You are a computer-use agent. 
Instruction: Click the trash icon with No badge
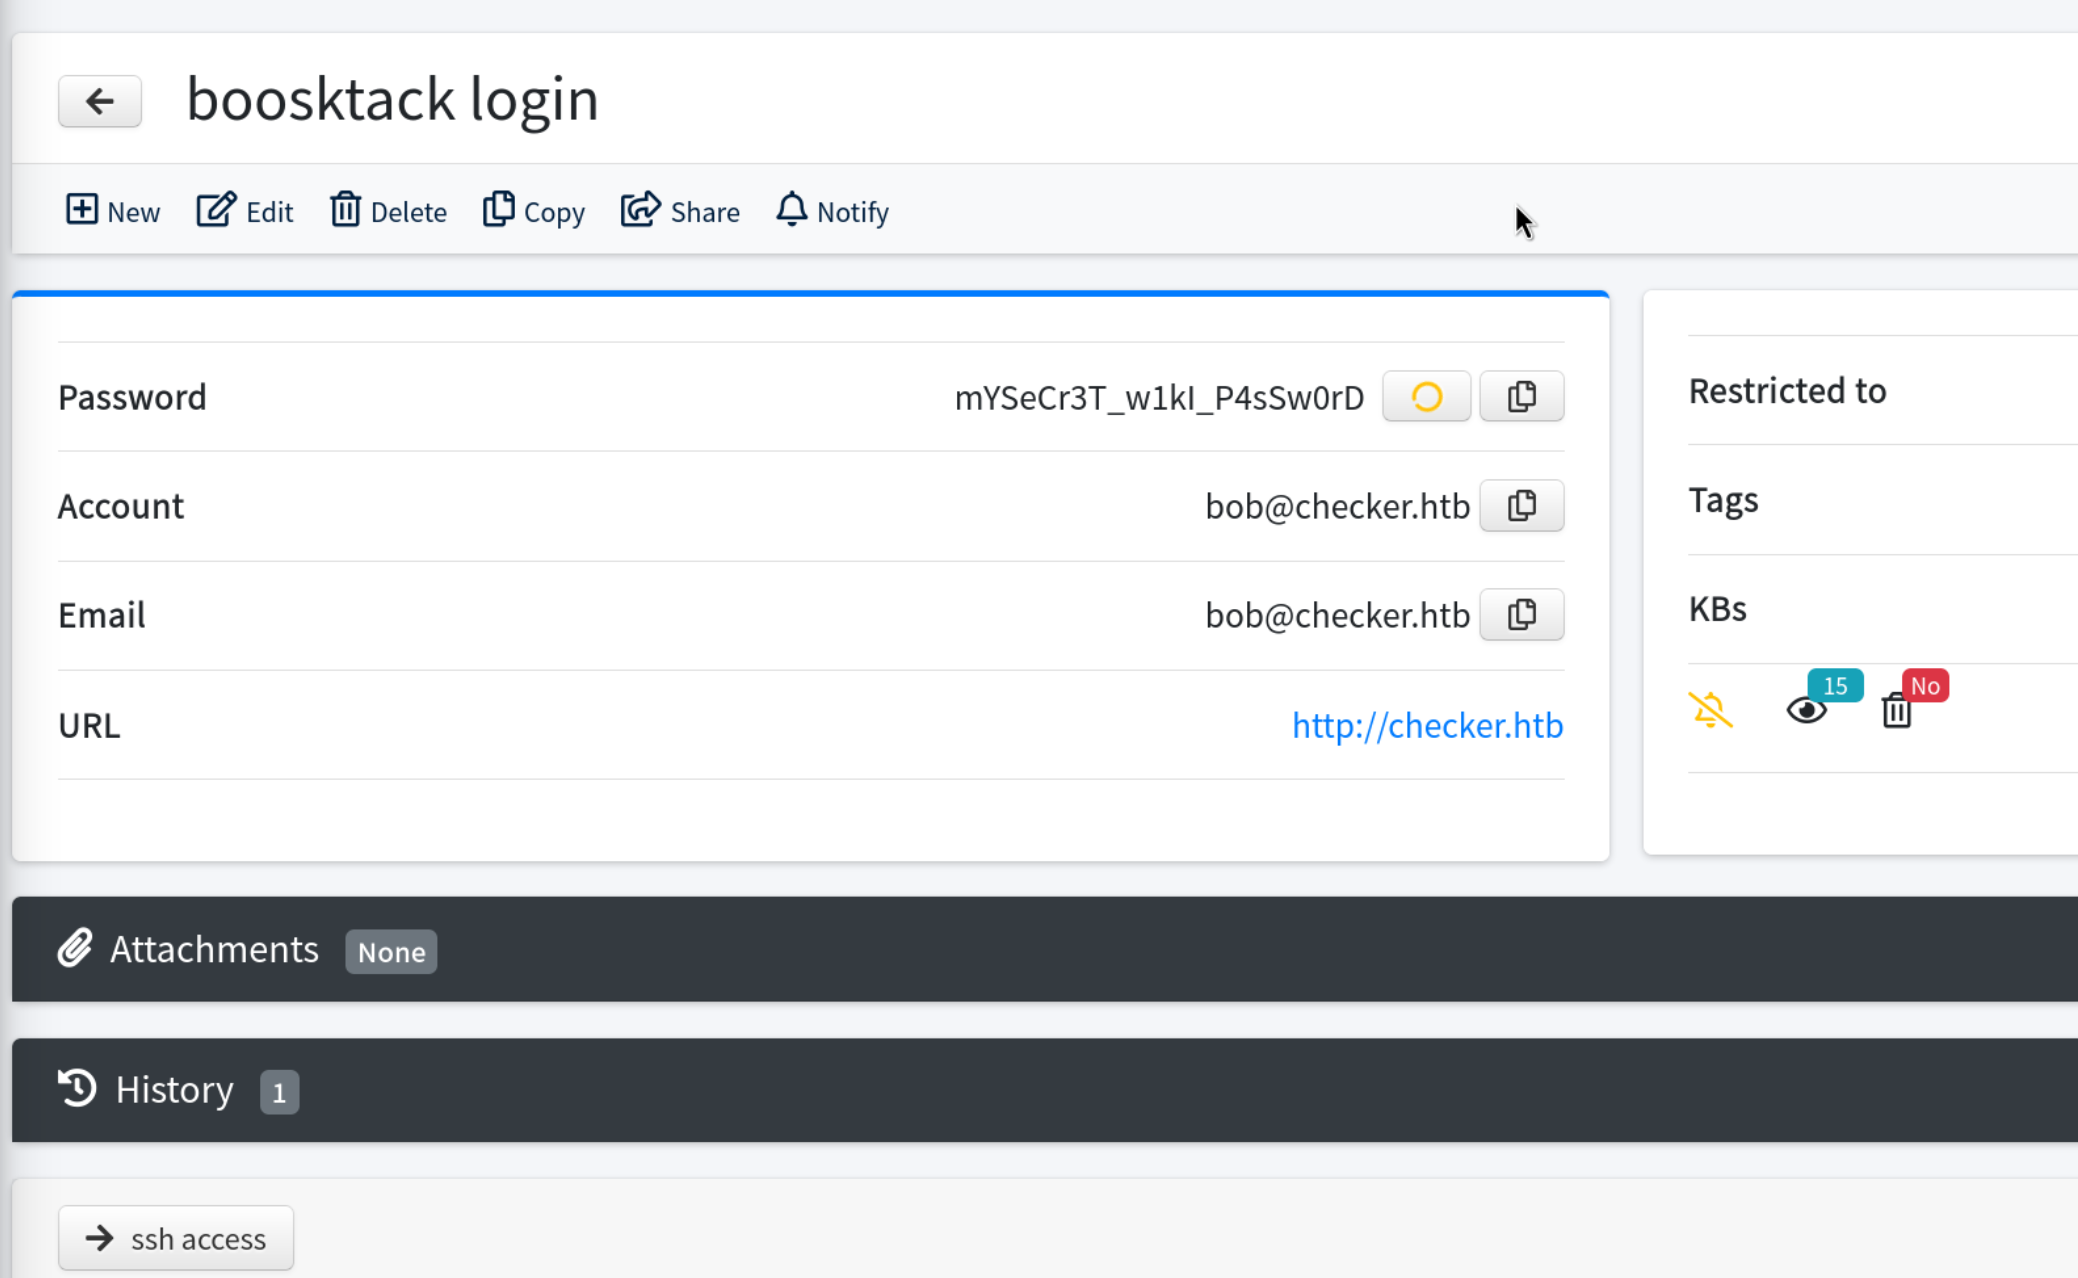point(1896,711)
